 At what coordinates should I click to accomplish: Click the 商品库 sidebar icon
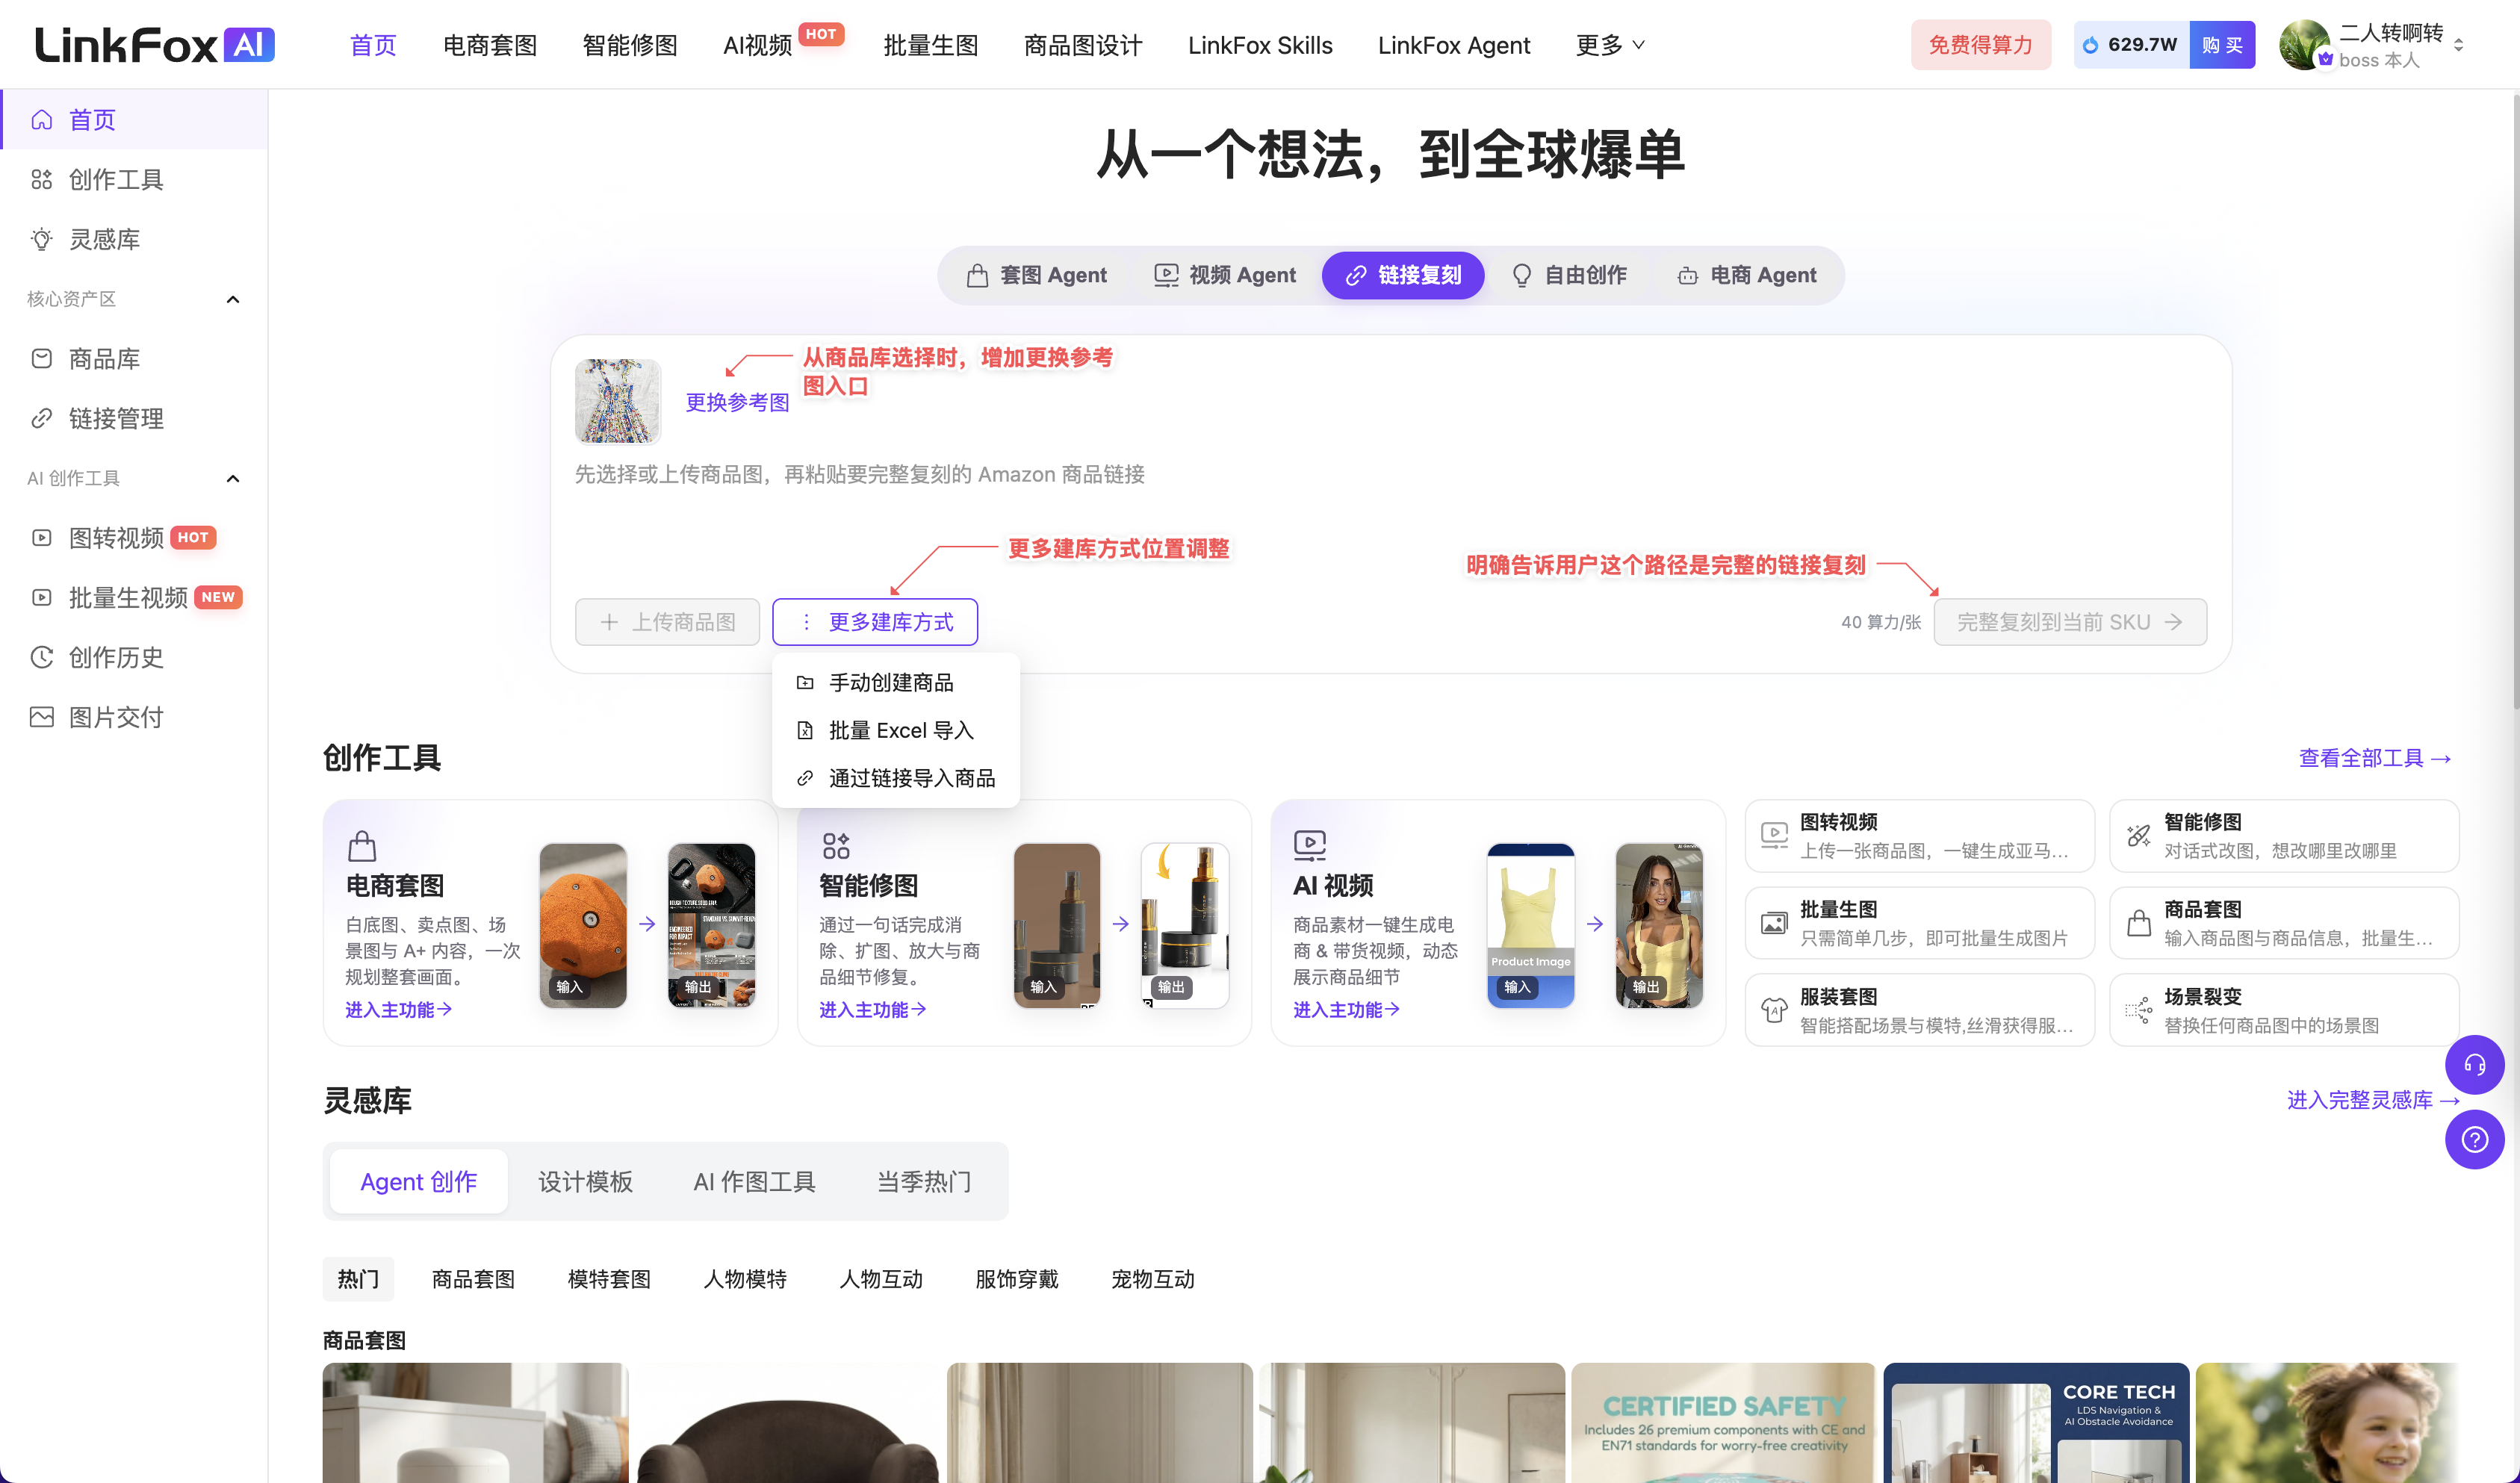41,359
